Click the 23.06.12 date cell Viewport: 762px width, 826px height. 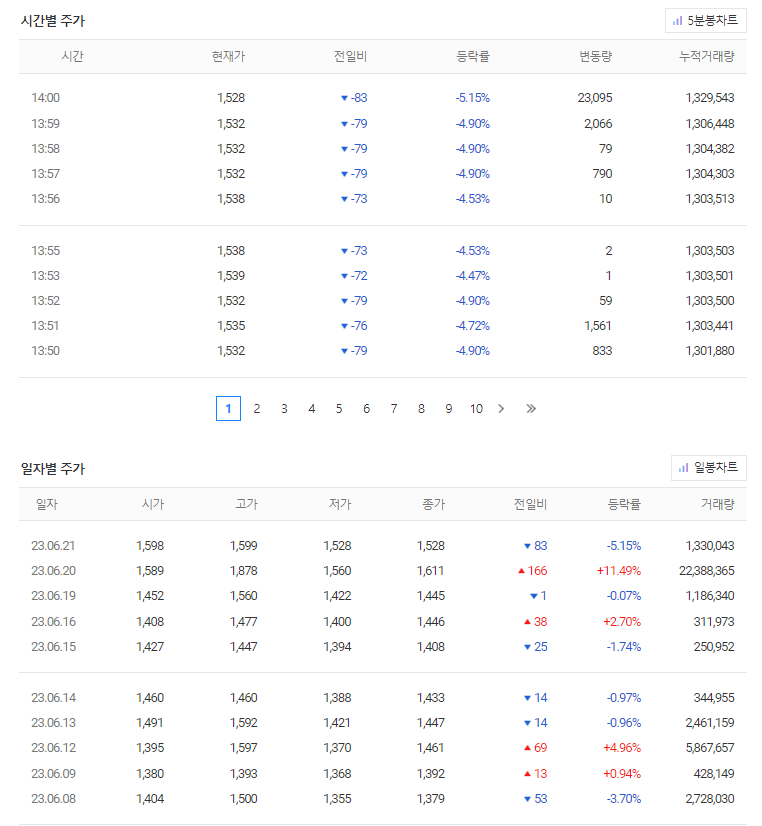click(53, 748)
